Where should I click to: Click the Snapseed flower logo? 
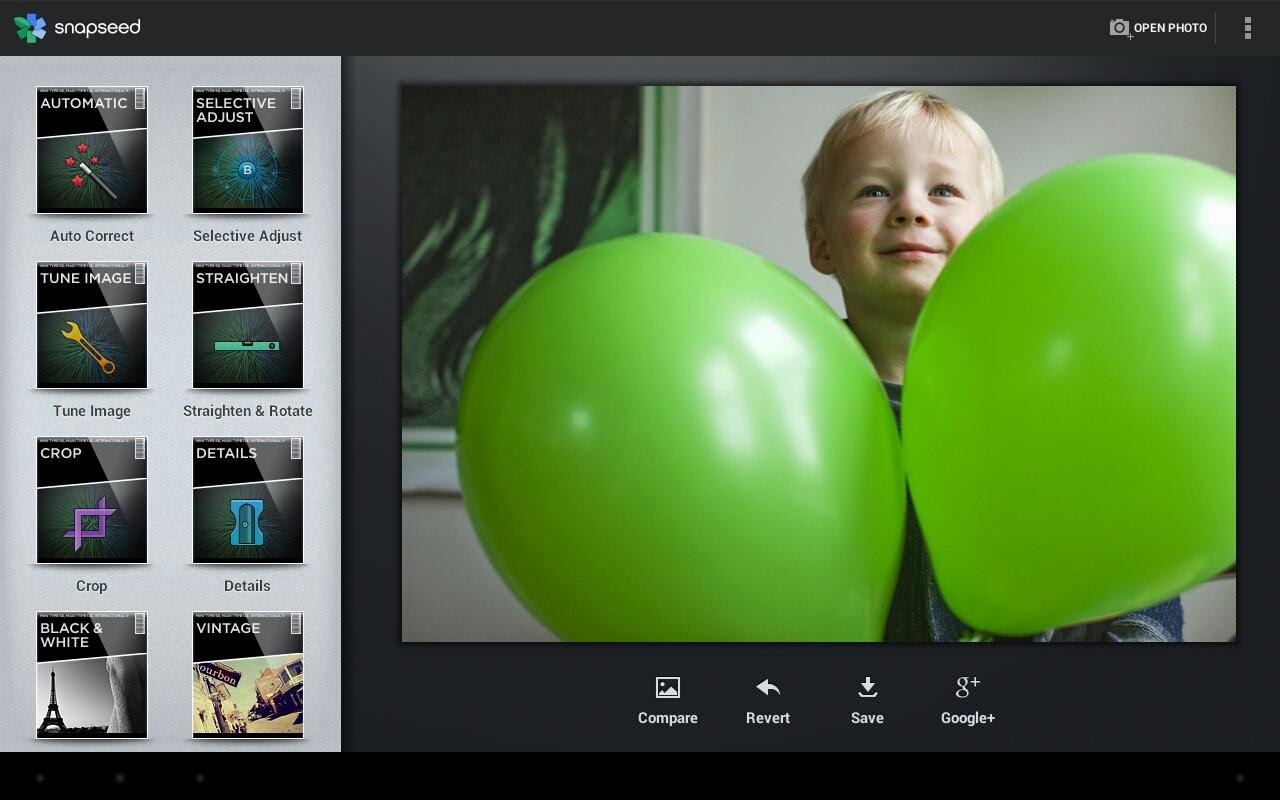tap(31, 28)
